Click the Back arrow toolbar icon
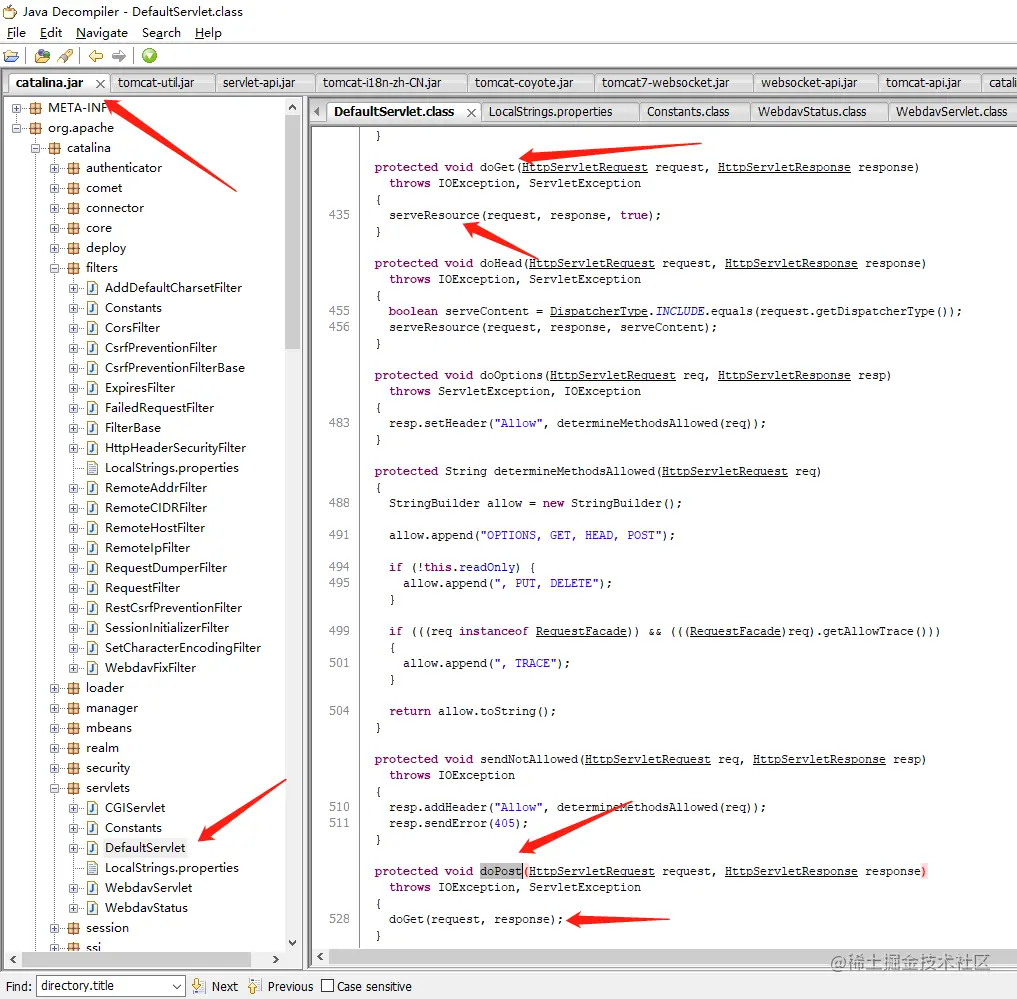The height and width of the screenshot is (999, 1017). coord(96,56)
